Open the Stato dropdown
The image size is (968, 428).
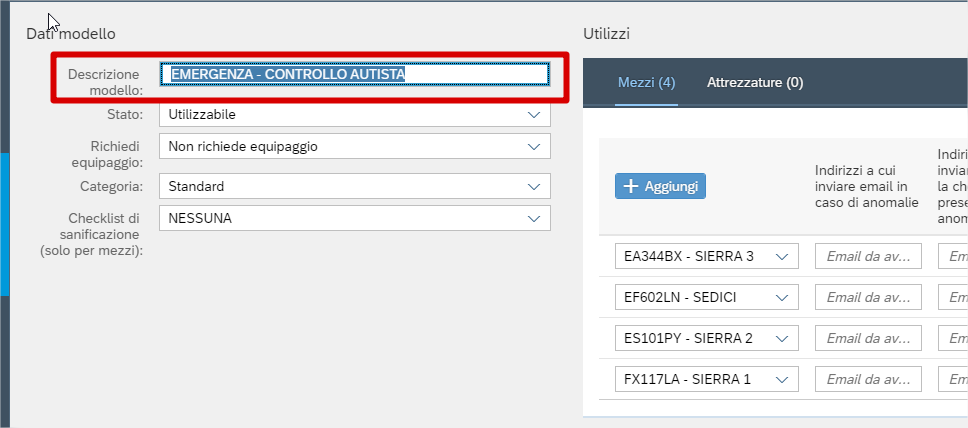tap(354, 115)
